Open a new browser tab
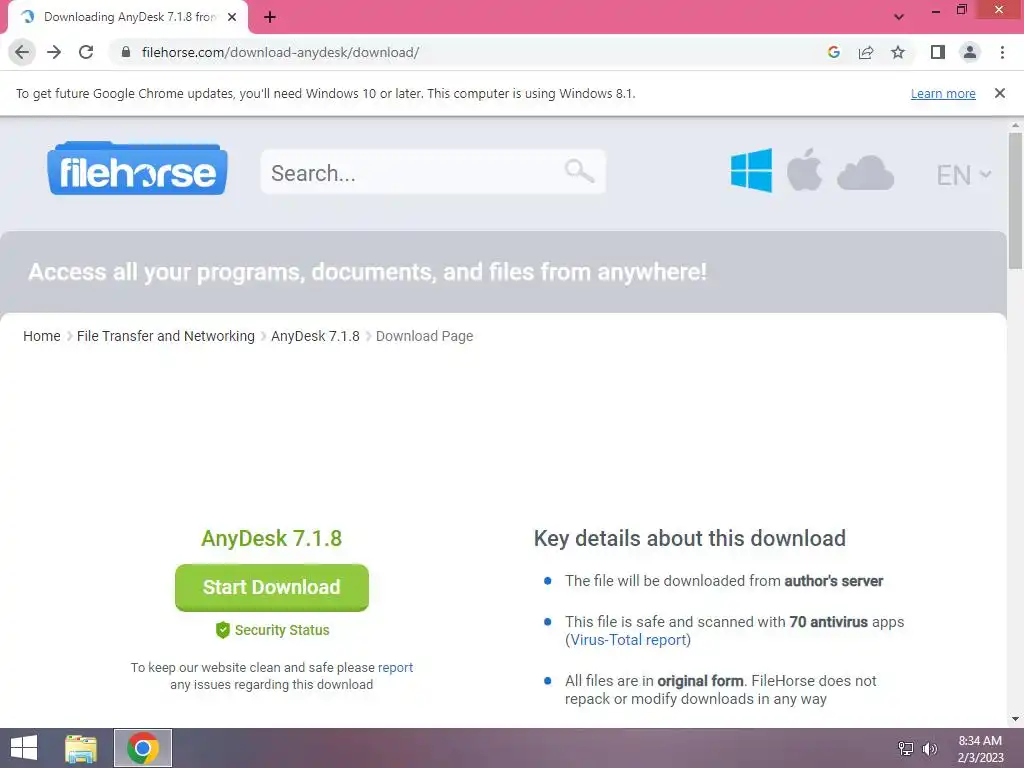Screen dimensions: 1024x768 (x=270, y=18)
